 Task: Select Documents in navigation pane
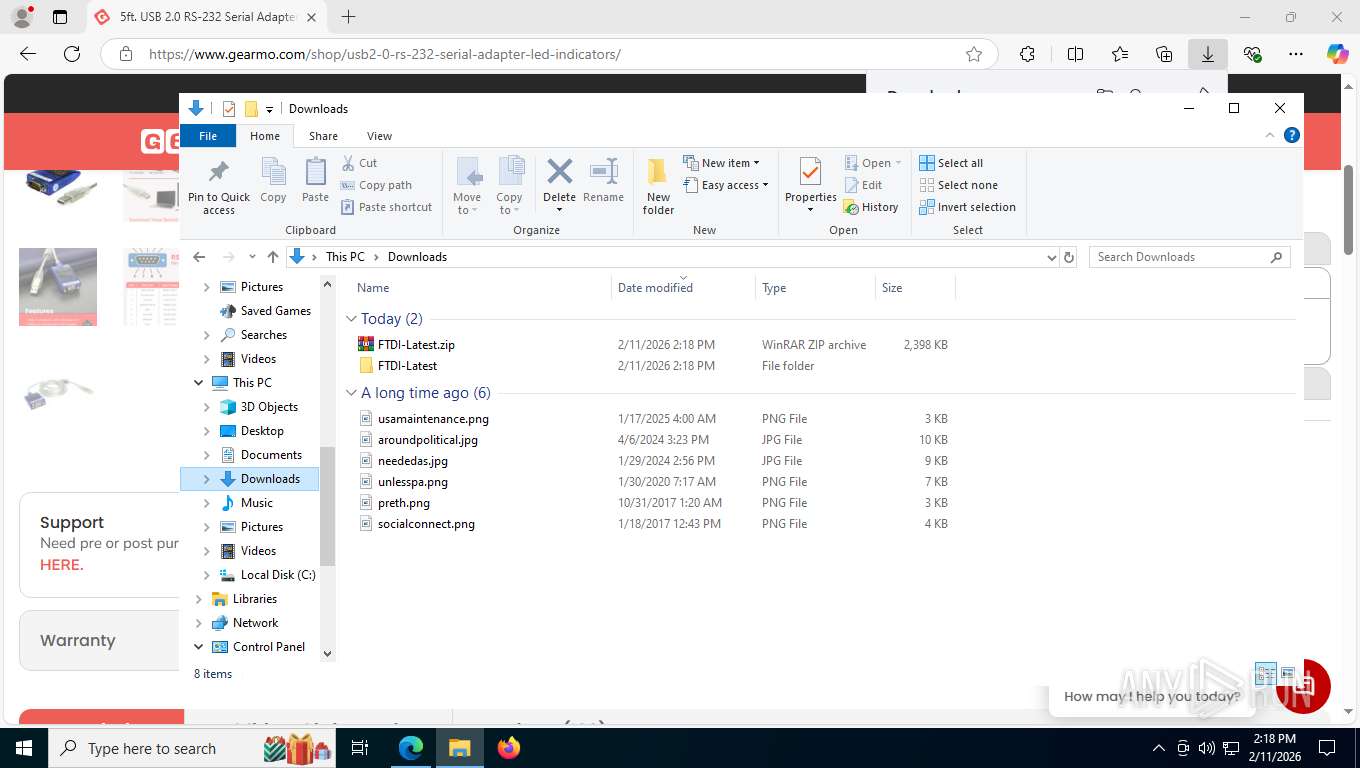pos(271,455)
